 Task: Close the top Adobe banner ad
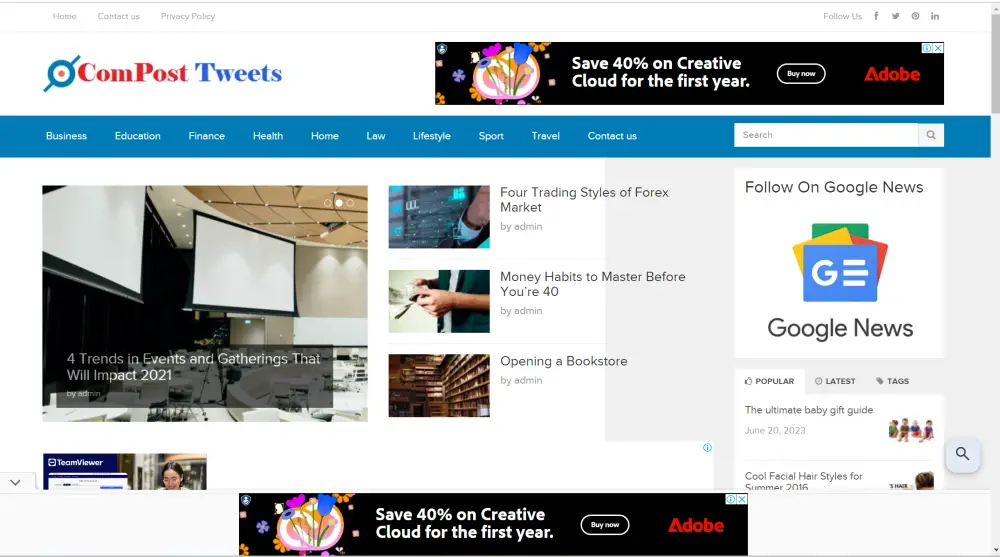tap(938, 48)
